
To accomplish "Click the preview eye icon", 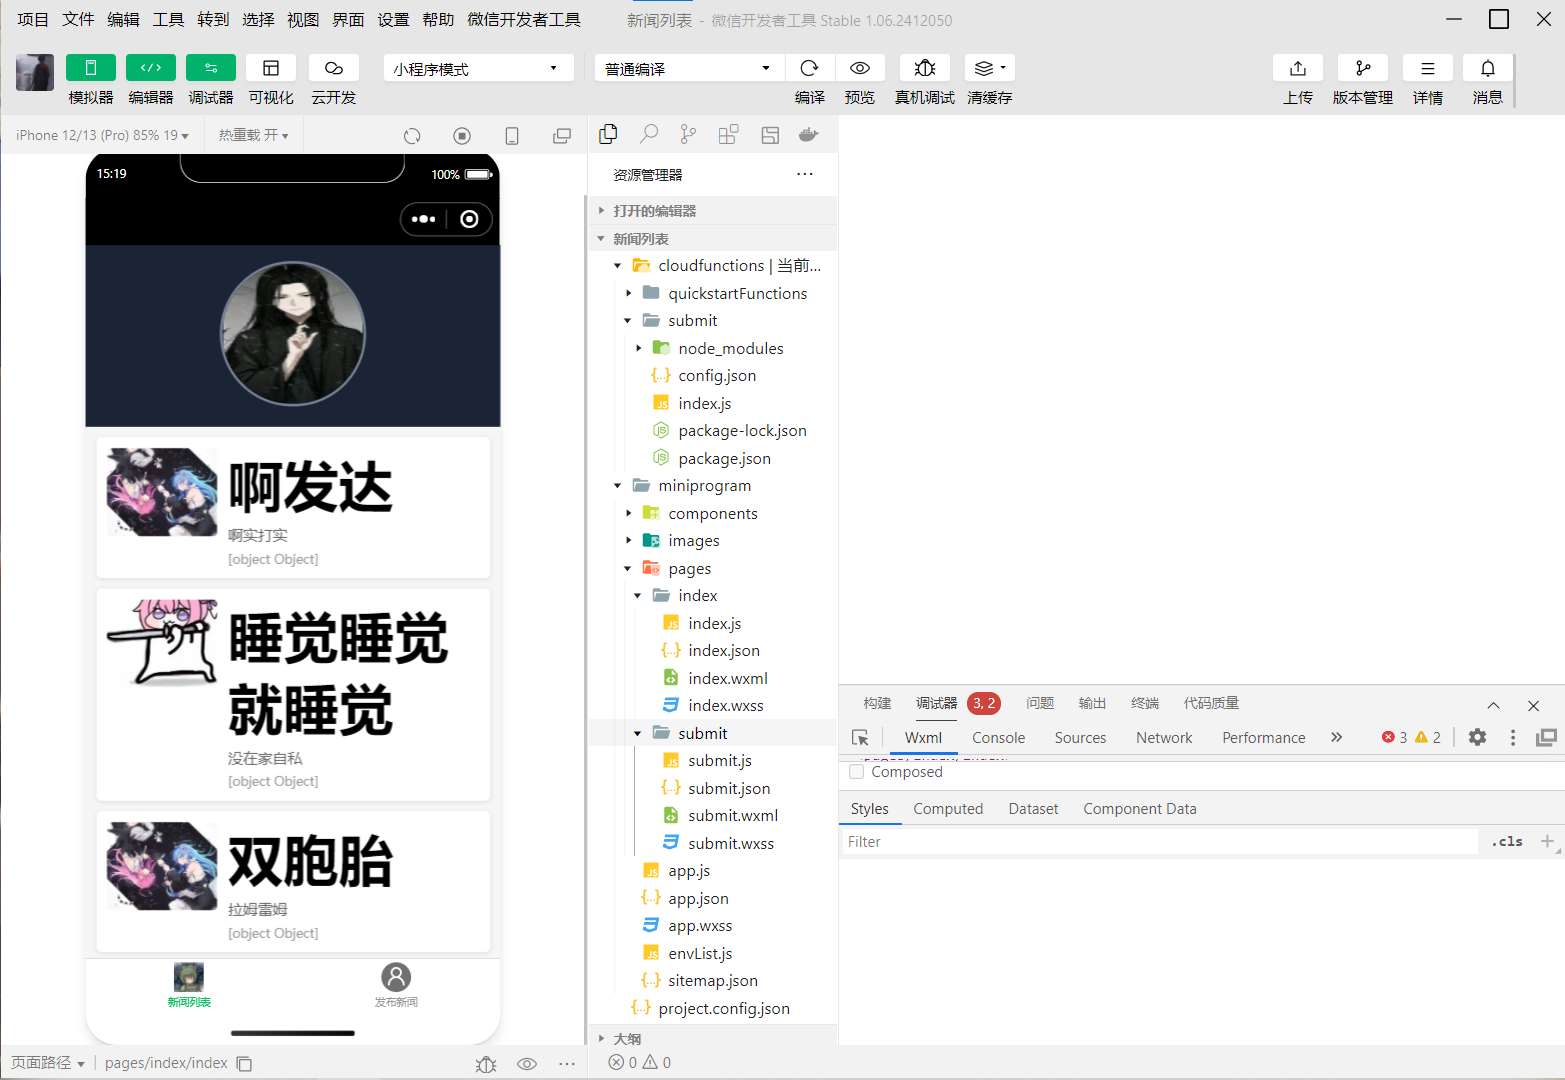I will click(x=860, y=68).
